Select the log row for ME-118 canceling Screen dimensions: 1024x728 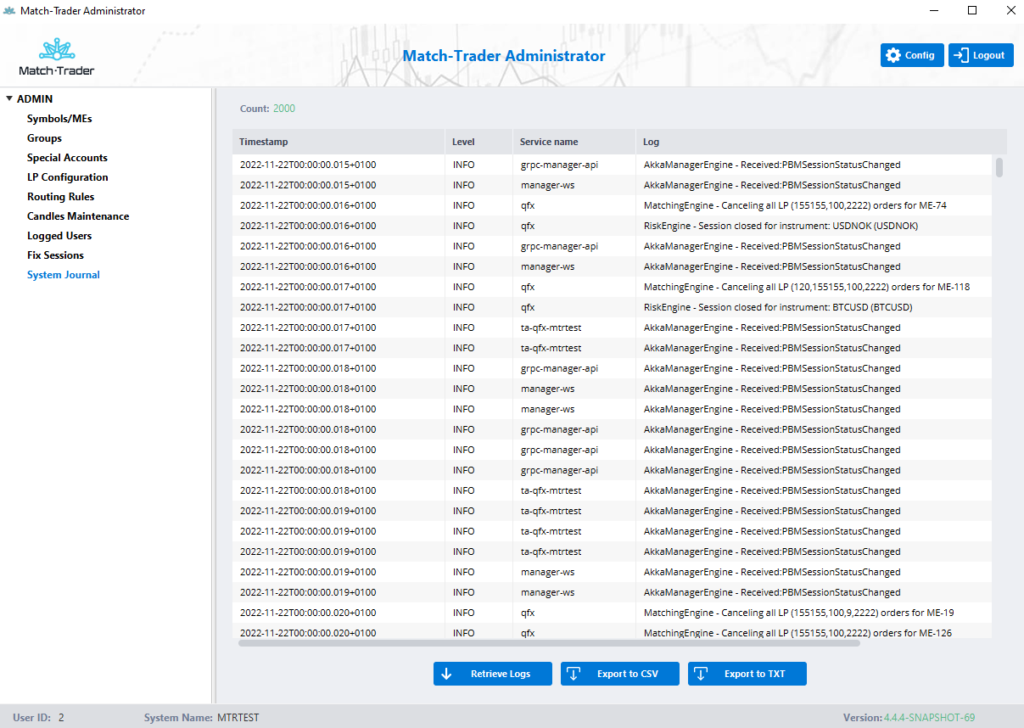tap(612, 287)
